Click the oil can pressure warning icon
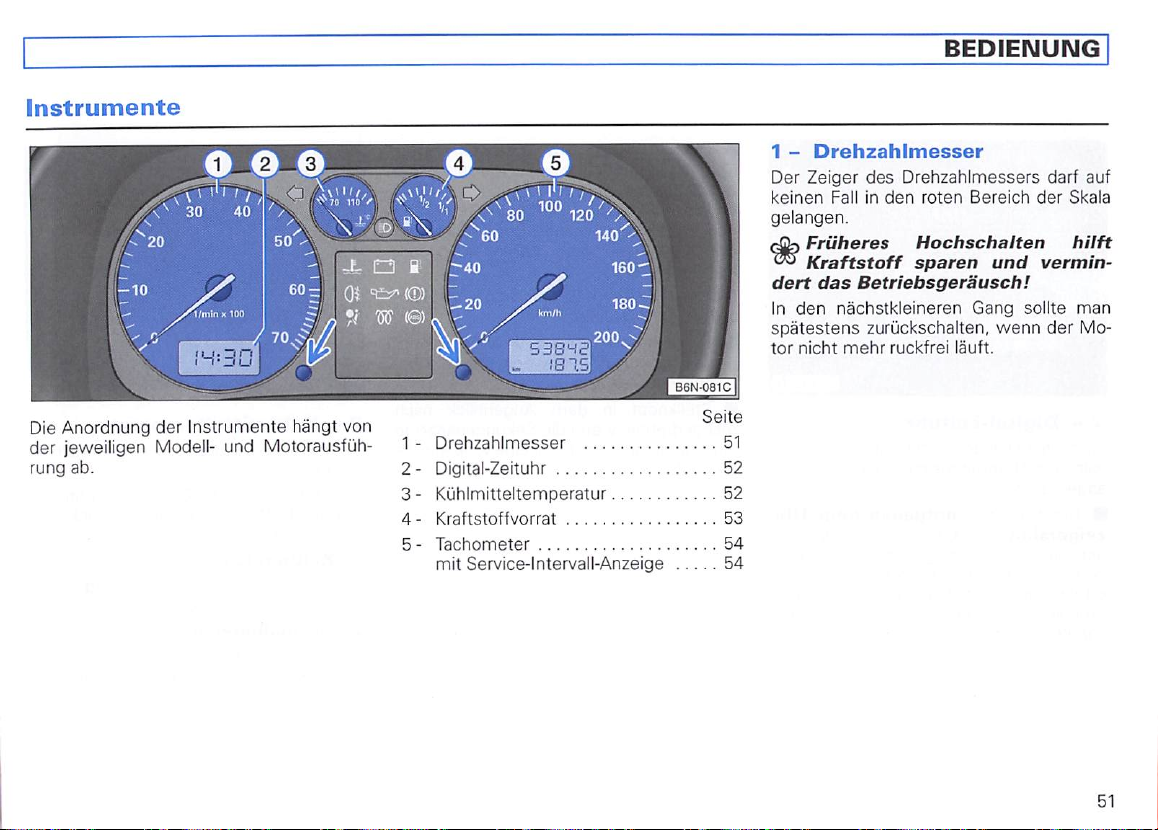 [x=384, y=294]
